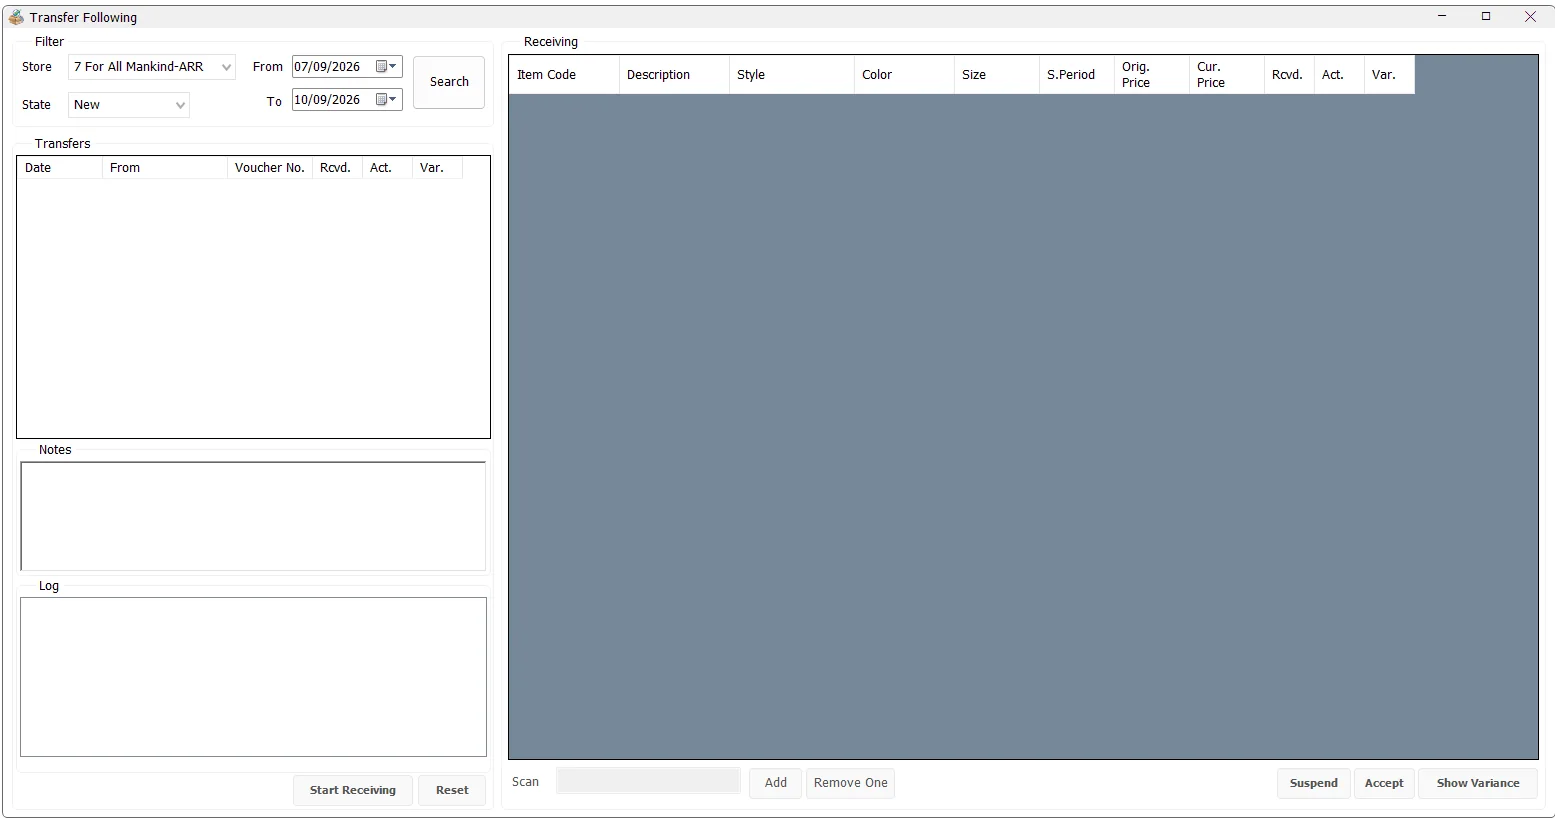Click S.Period column header
This screenshot has height=818, width=1555.
pyautogui.click(x=1077, y=75)
